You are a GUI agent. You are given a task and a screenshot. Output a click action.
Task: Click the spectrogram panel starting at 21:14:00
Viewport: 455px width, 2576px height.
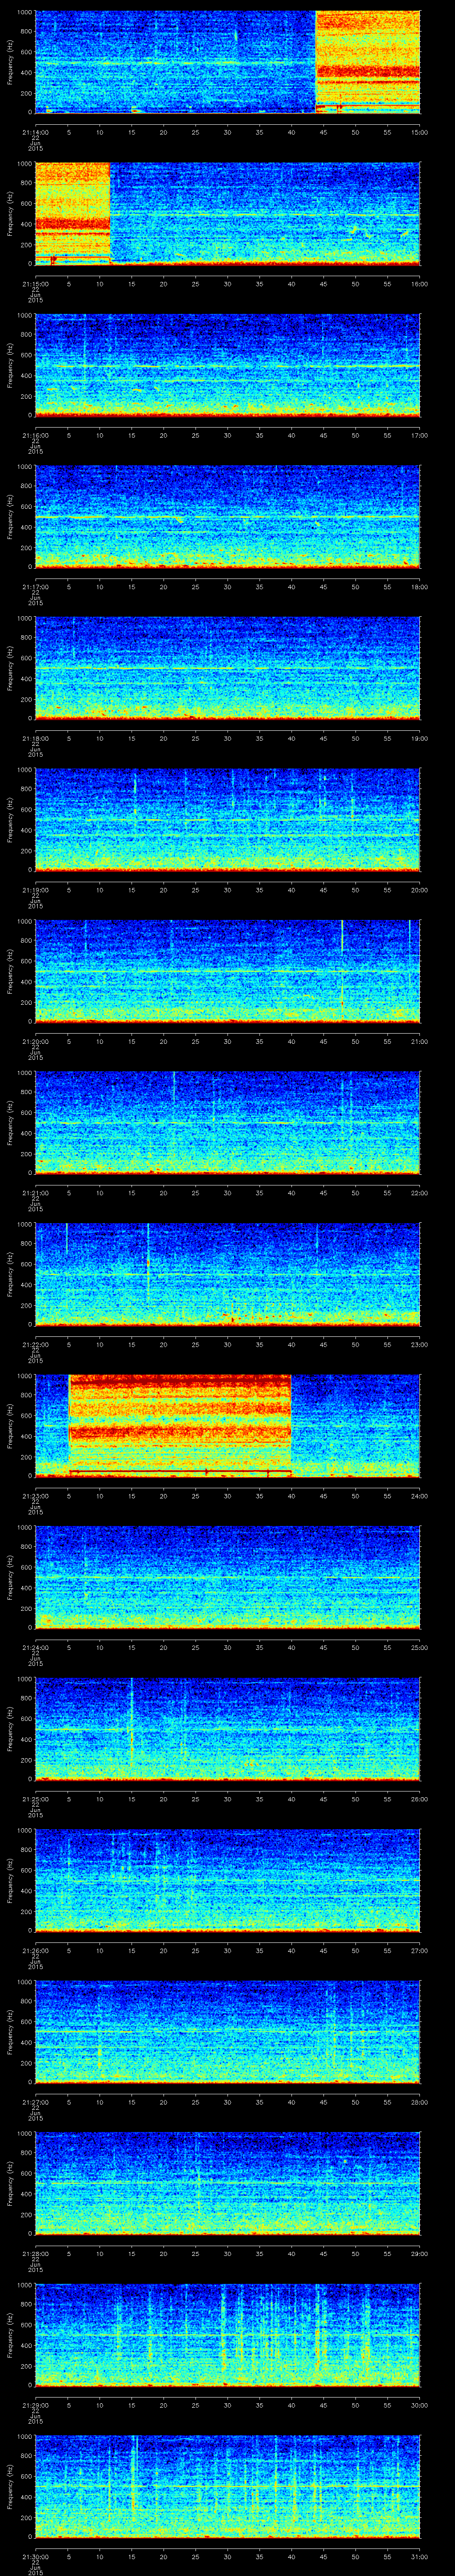click(228, 62)
